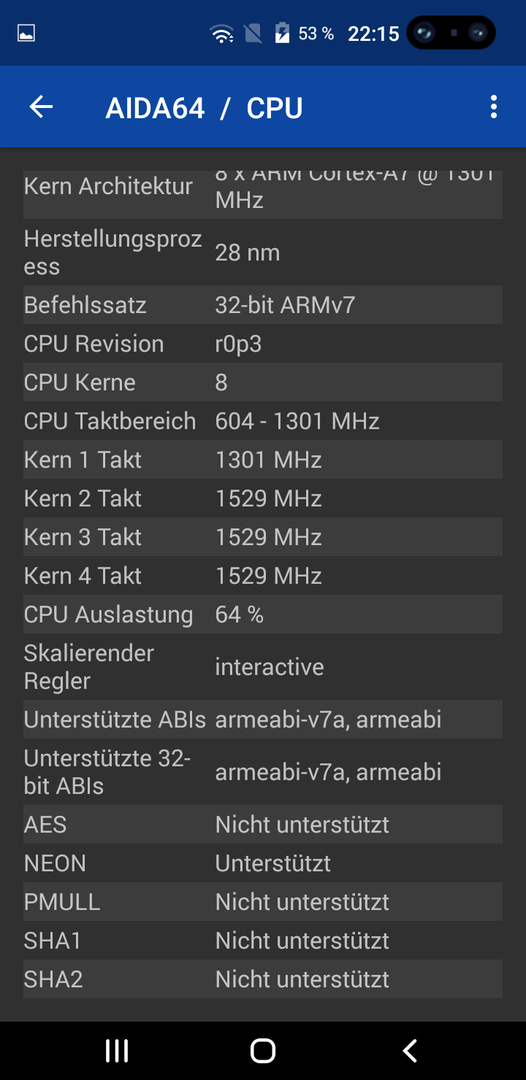Tap the Kern 1 Takt row
526x1080 pixels.
263,459
